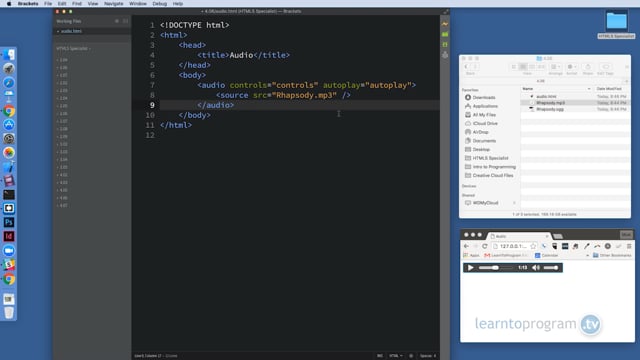Open Photos app from the Dock
Screen dimensions: 640x360
[9, 153]
